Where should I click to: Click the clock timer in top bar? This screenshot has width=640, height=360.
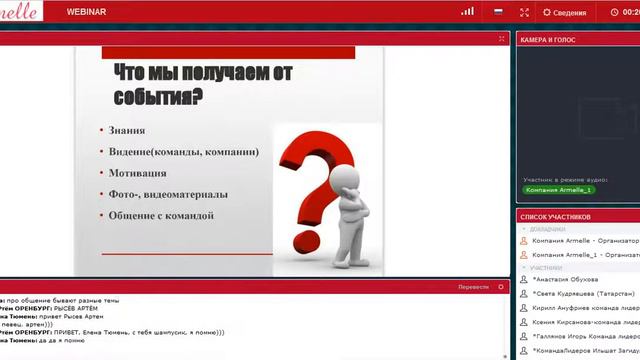tap(625, 12)
